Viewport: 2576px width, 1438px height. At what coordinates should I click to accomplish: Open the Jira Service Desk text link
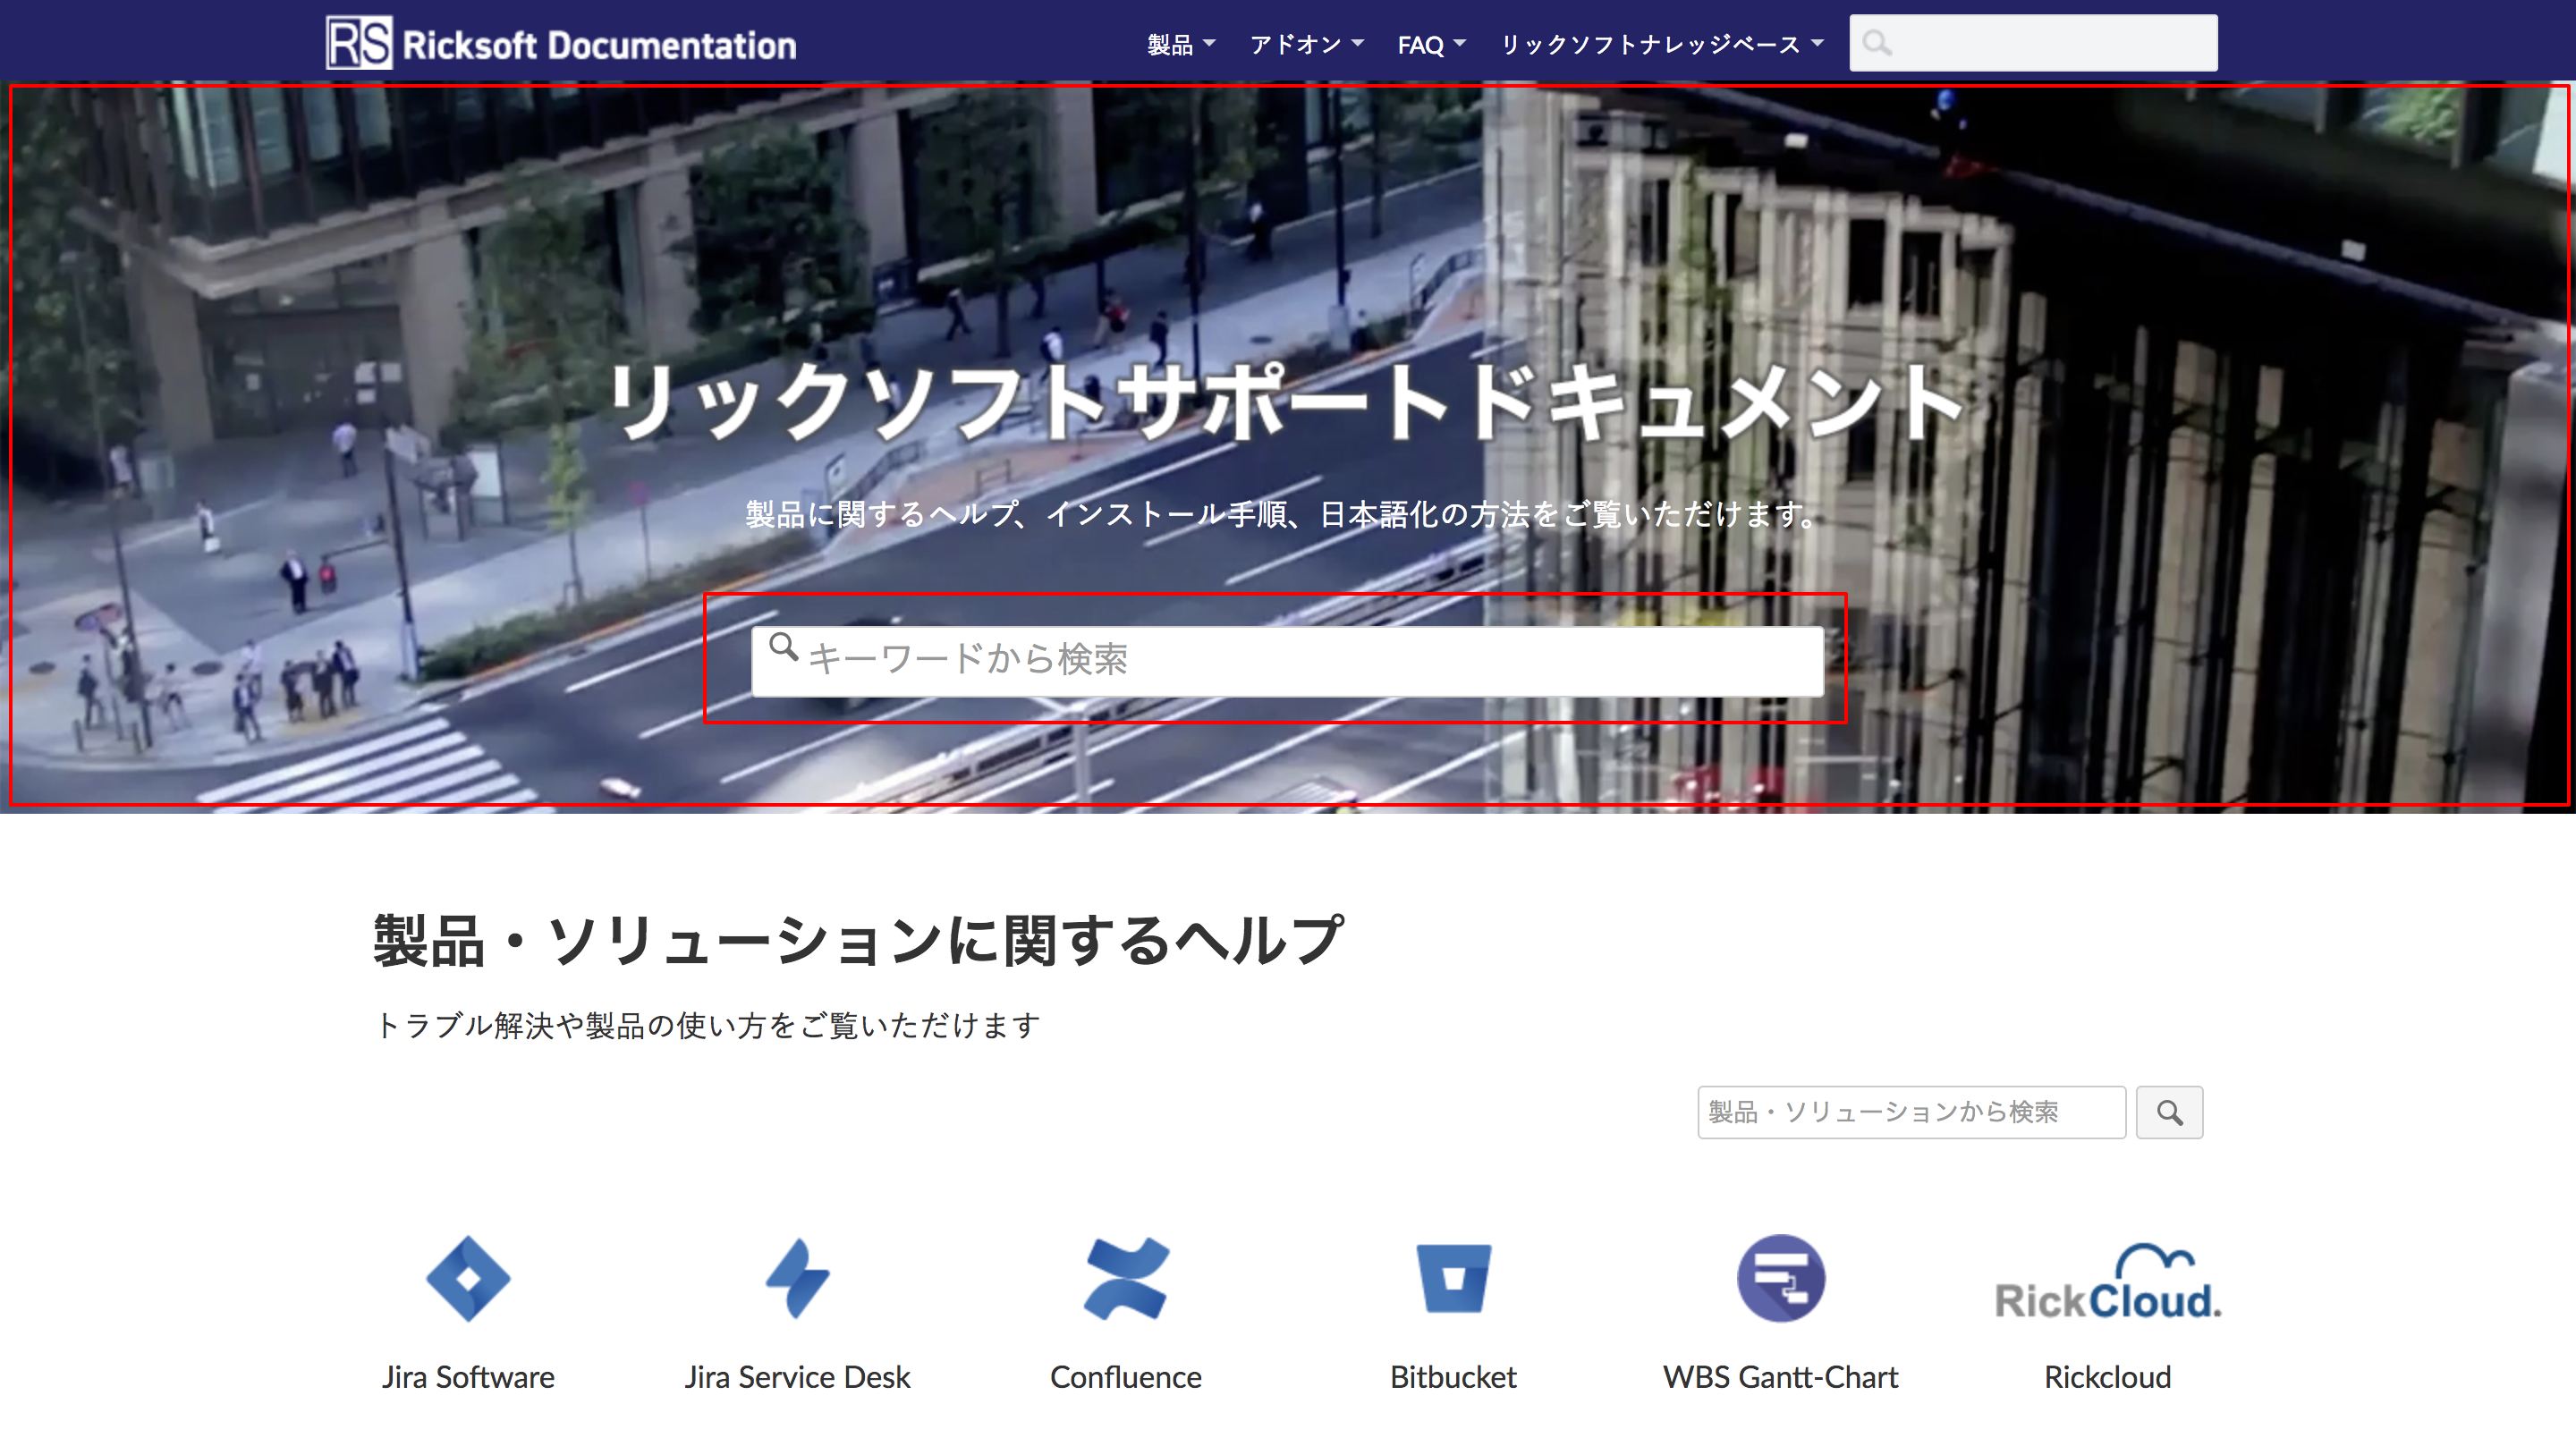click(x=797, y=1377)
